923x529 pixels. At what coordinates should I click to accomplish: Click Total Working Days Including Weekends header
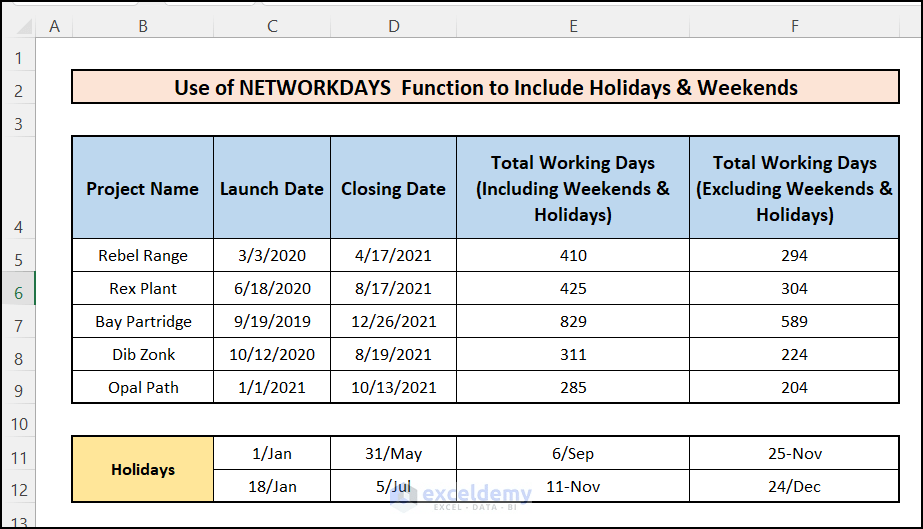[573, 188]
